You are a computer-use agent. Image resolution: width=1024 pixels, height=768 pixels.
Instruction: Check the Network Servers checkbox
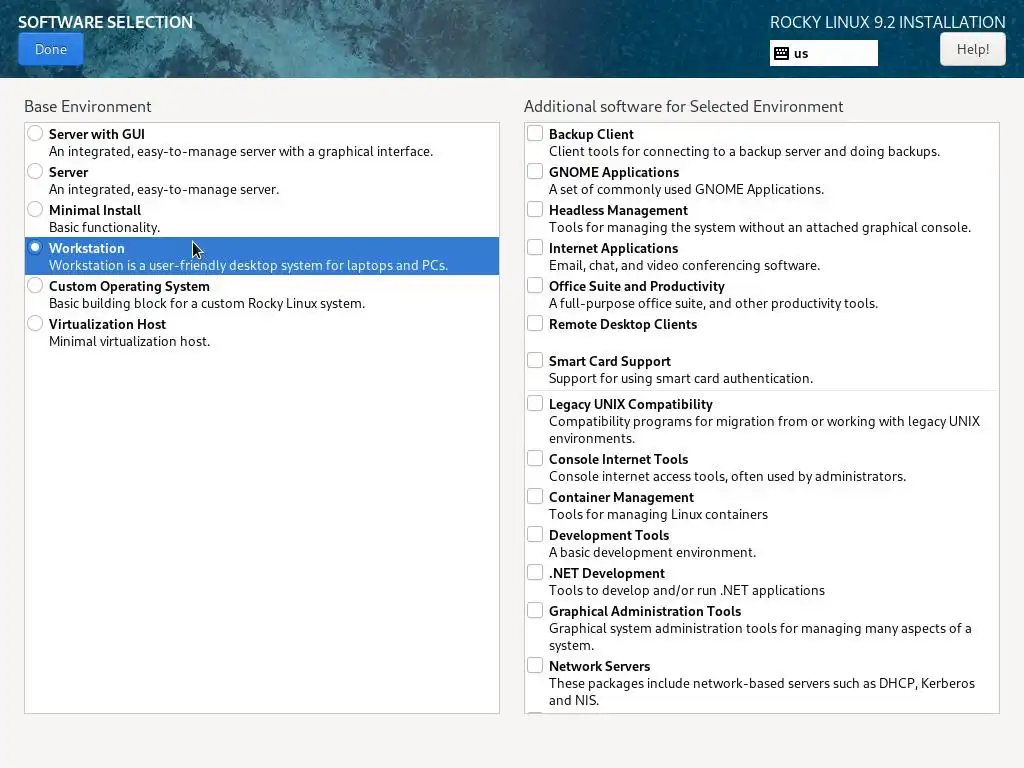coord(535,665)
